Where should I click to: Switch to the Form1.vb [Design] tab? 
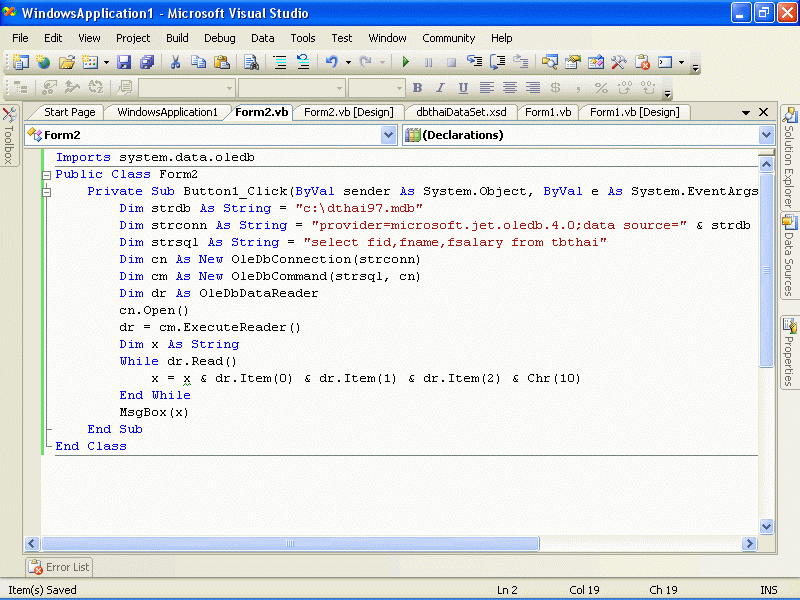[634, 112]
